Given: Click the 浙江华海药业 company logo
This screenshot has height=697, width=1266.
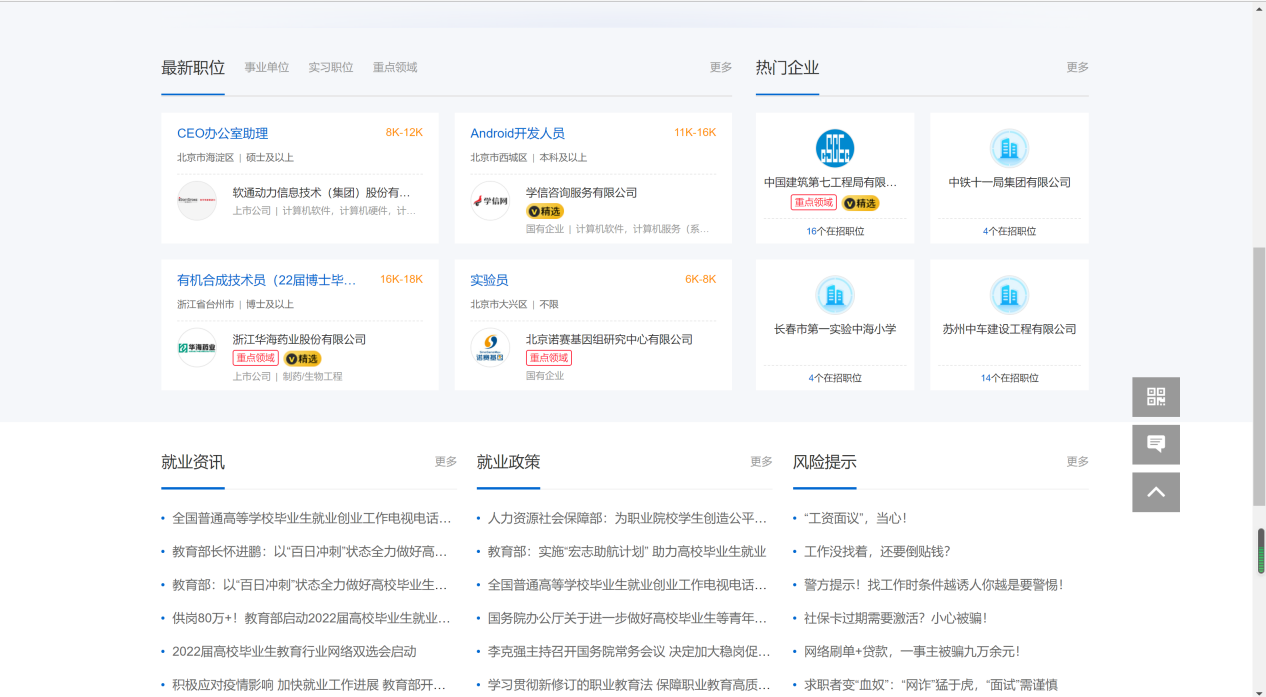Looking at the screenshot, I should (x=197, y=348).
